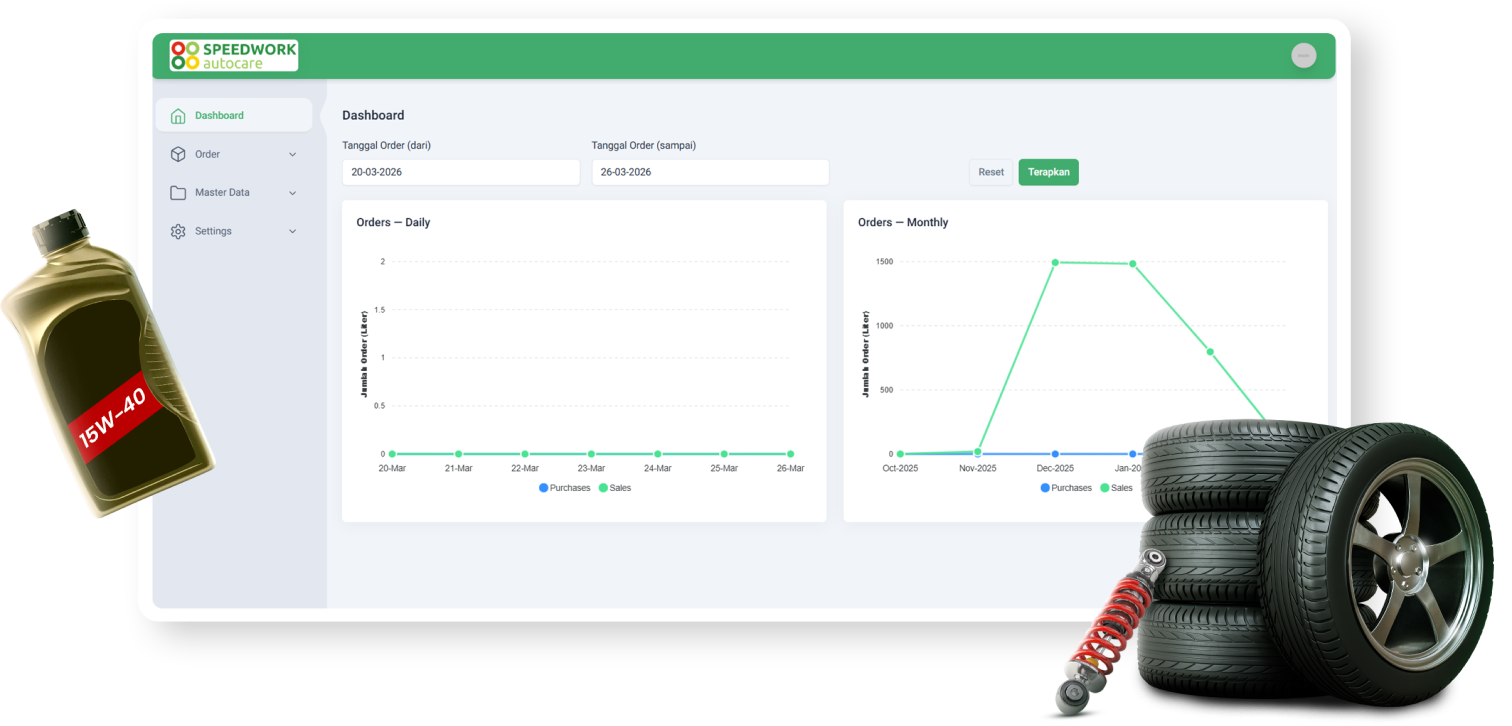Apply filters with the Terapkan button
The height and width of the screenshot is (726, 1512).
(x=1048, y=172)
